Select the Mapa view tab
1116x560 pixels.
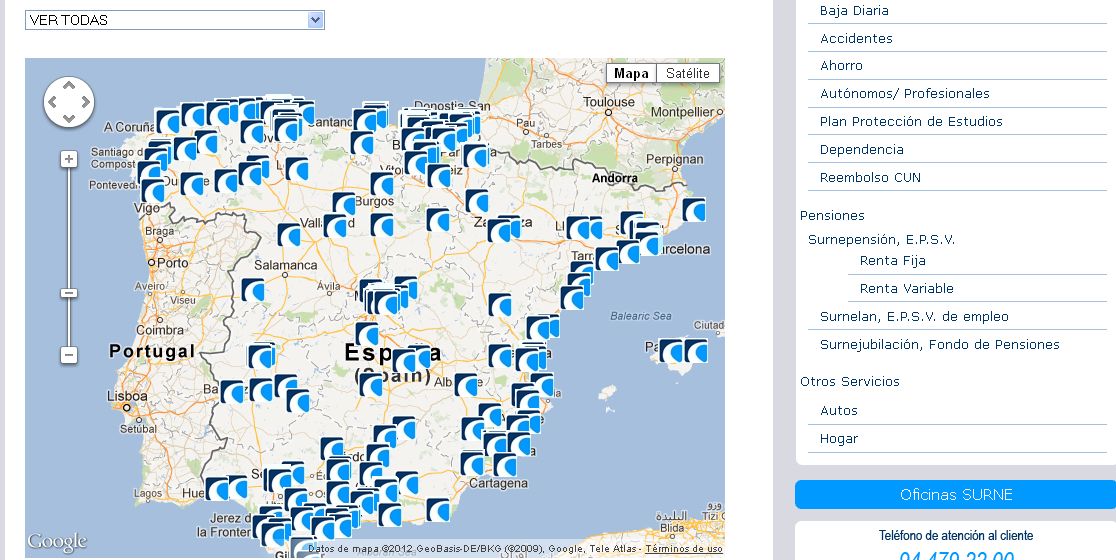(x=631, y=73)
